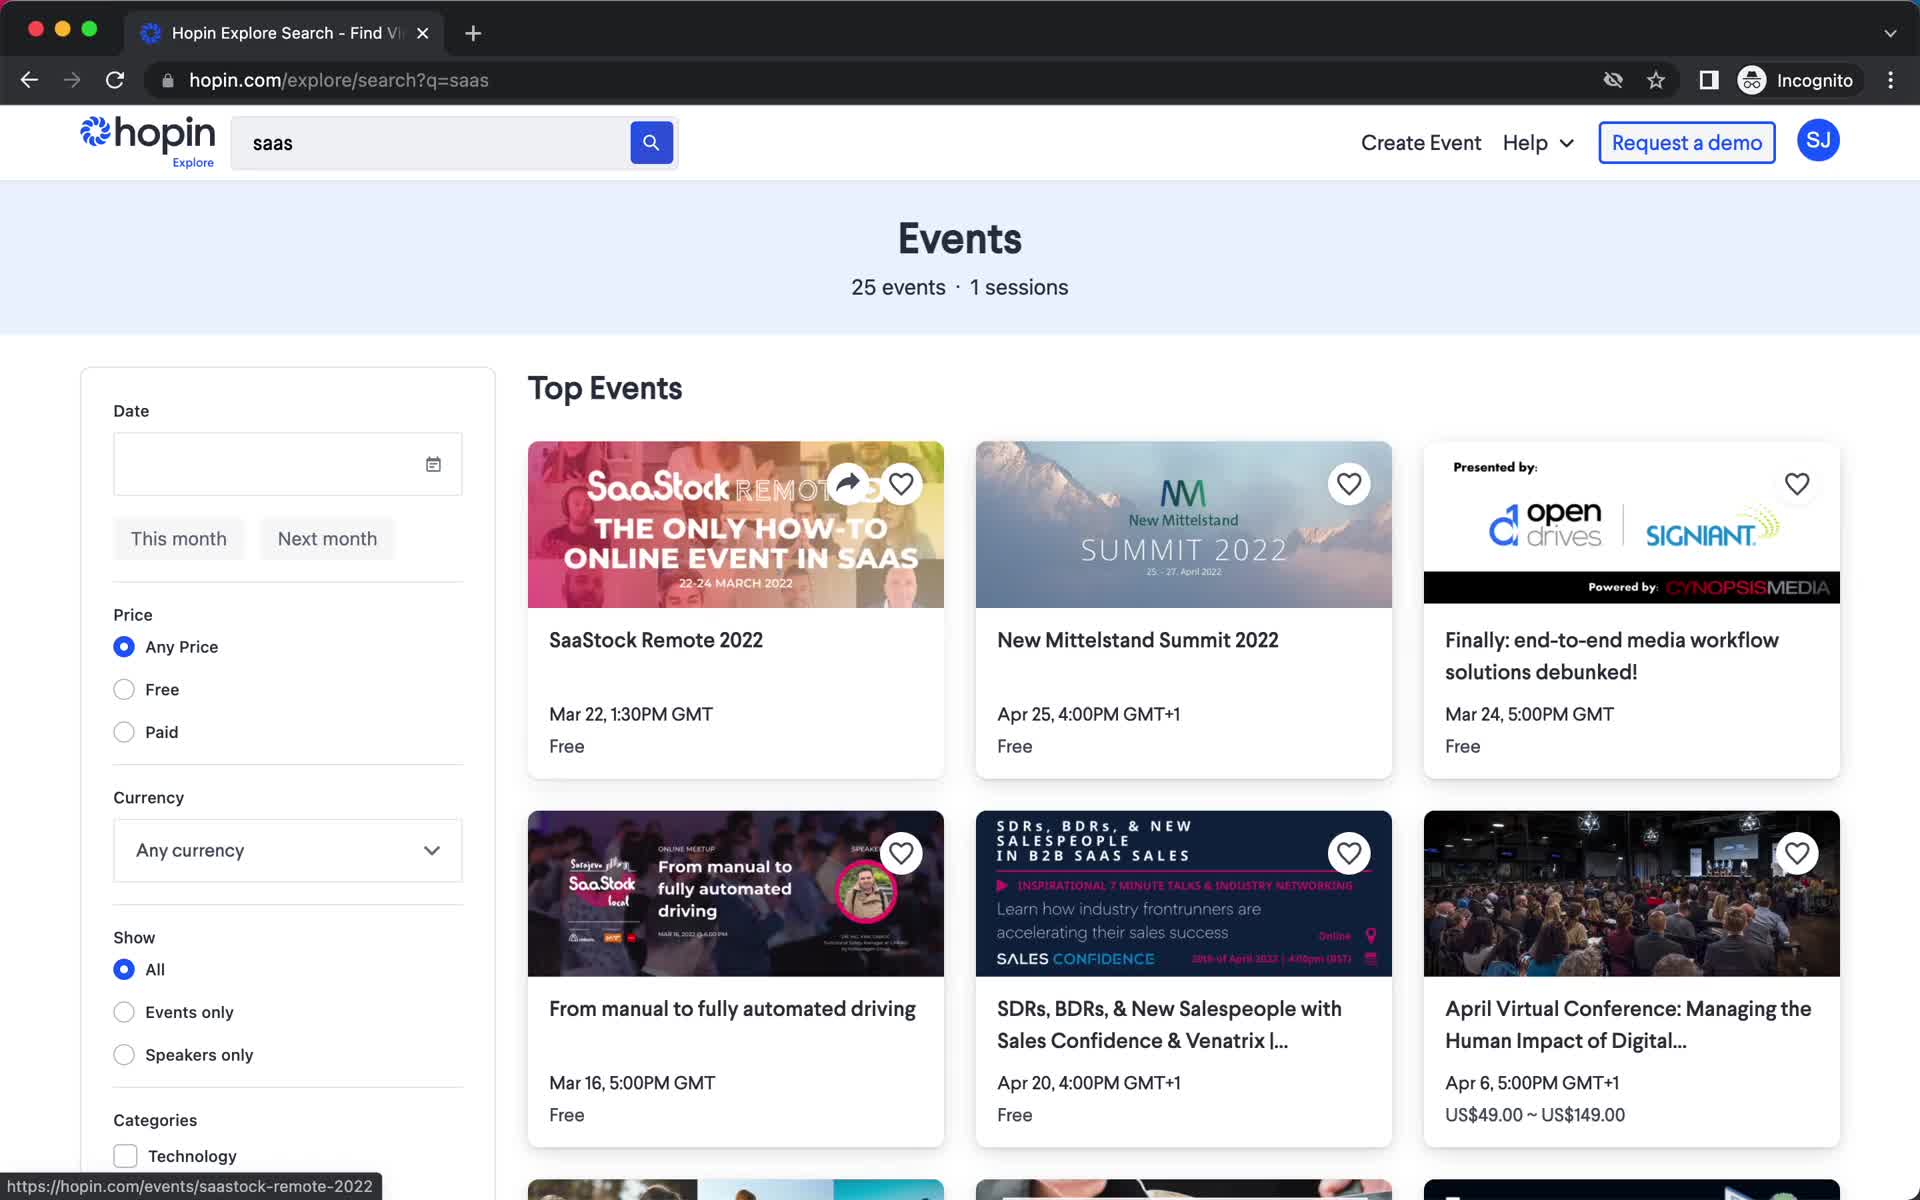Screen dimensions: 1920x1200
Task: Go back with browser back arrow
Action: coord(29,80)
